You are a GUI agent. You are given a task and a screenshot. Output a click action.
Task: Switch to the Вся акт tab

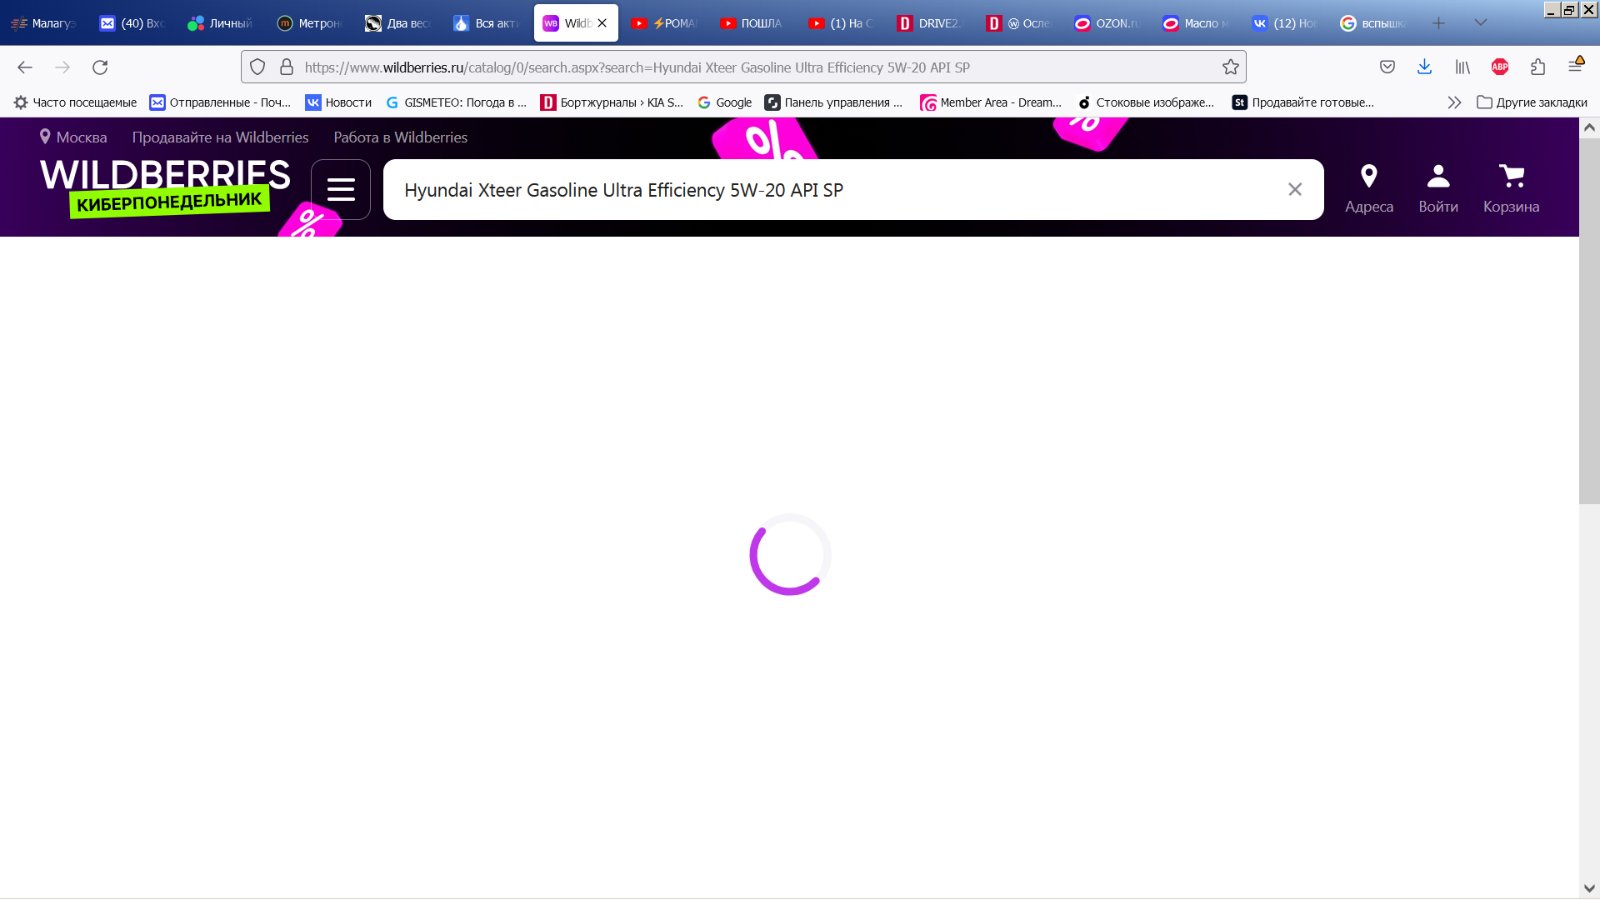485,23
